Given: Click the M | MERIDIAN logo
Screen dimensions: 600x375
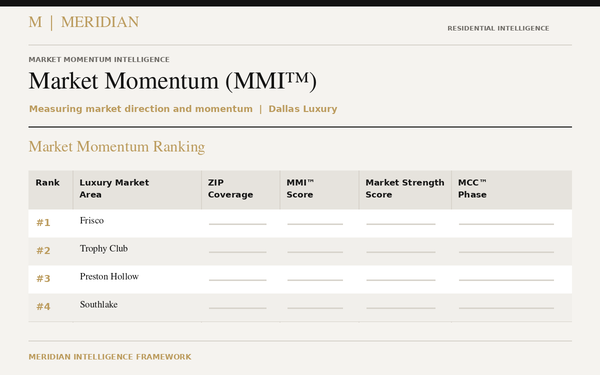Looking at the screenshot, I should (x=84, y=22).
